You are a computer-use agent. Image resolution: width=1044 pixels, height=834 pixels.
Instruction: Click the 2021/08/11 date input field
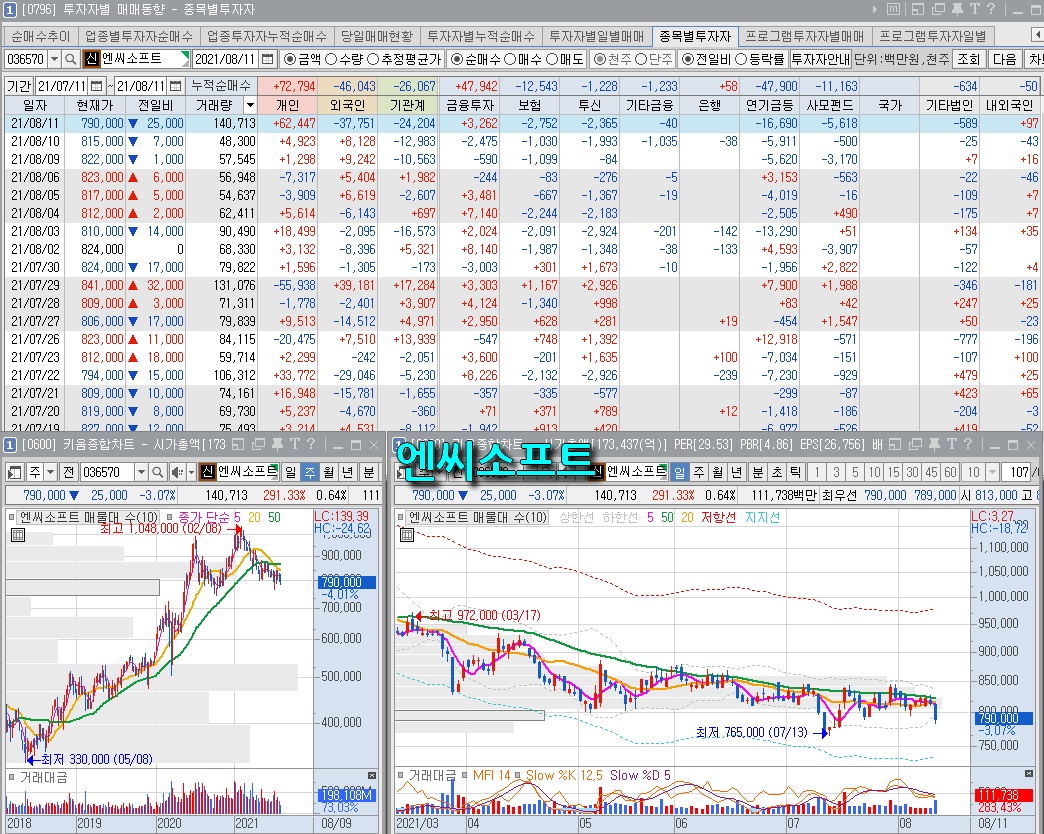point(226,59)
